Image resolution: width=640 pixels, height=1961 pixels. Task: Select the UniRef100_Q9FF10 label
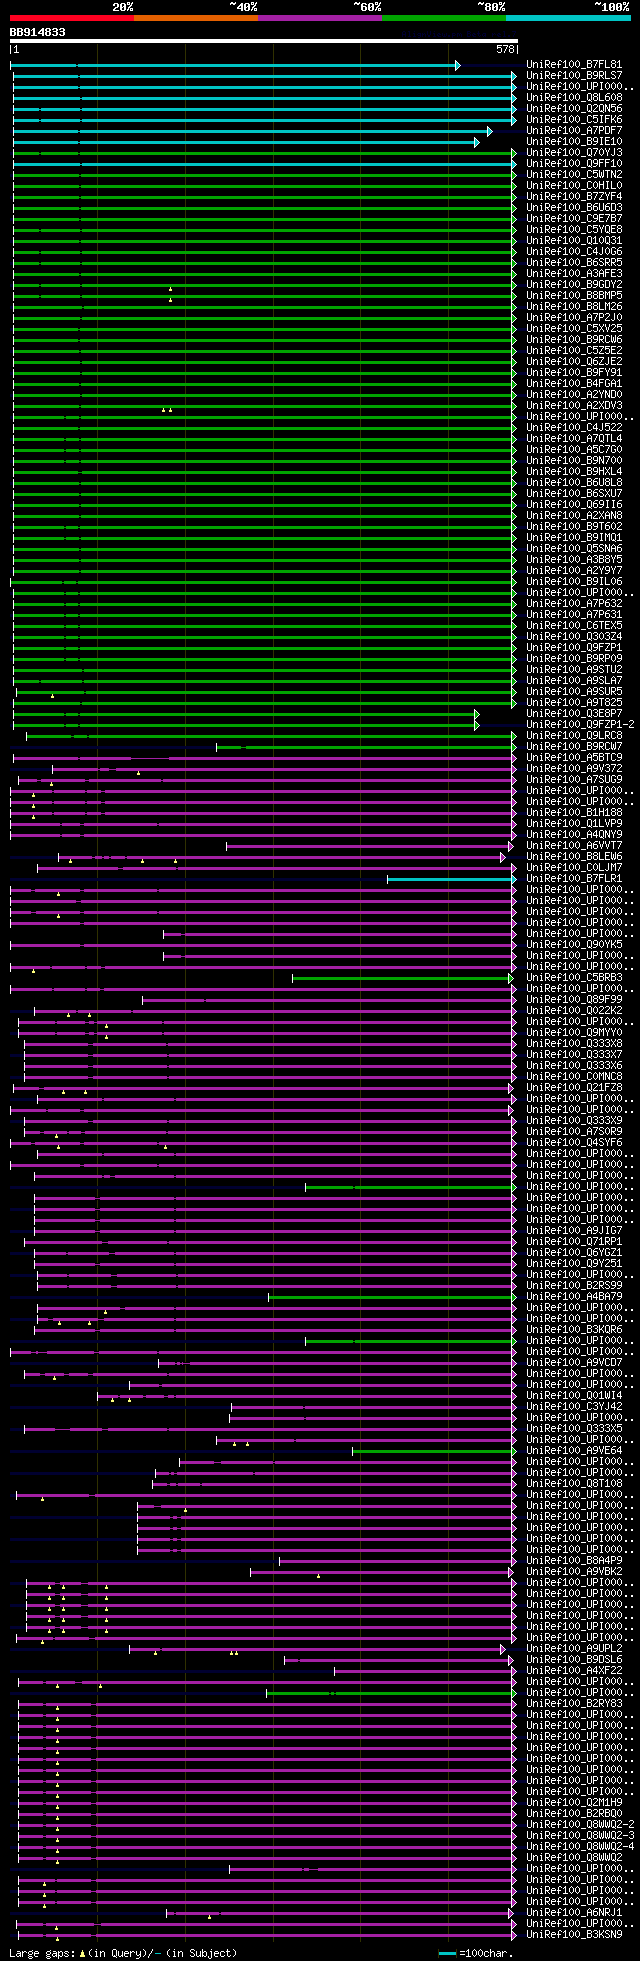click(574, 164)
